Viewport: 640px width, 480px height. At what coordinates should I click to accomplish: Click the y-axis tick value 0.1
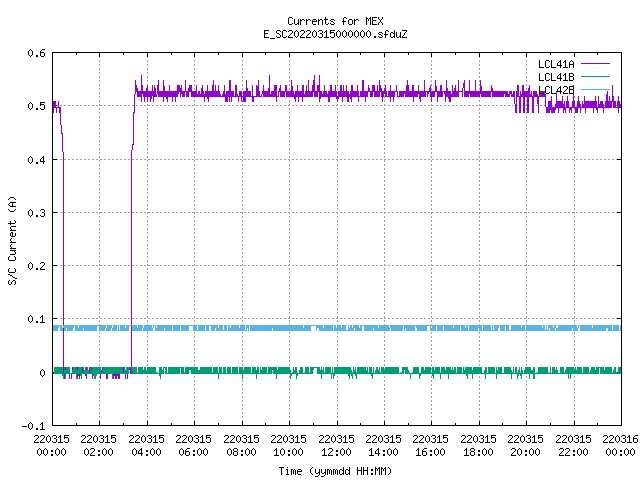click(x=36, y=319)
